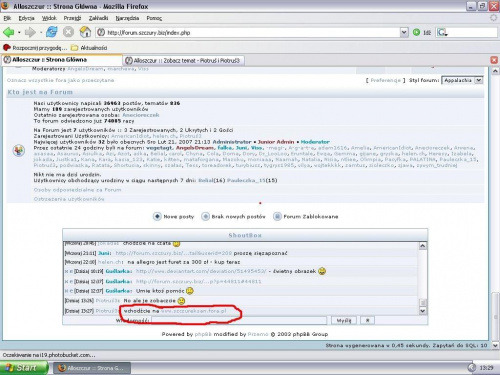The width and height of the screenshot is (500, 375).
Task: Open the phpBB link in footer
Action: [203, 334]
